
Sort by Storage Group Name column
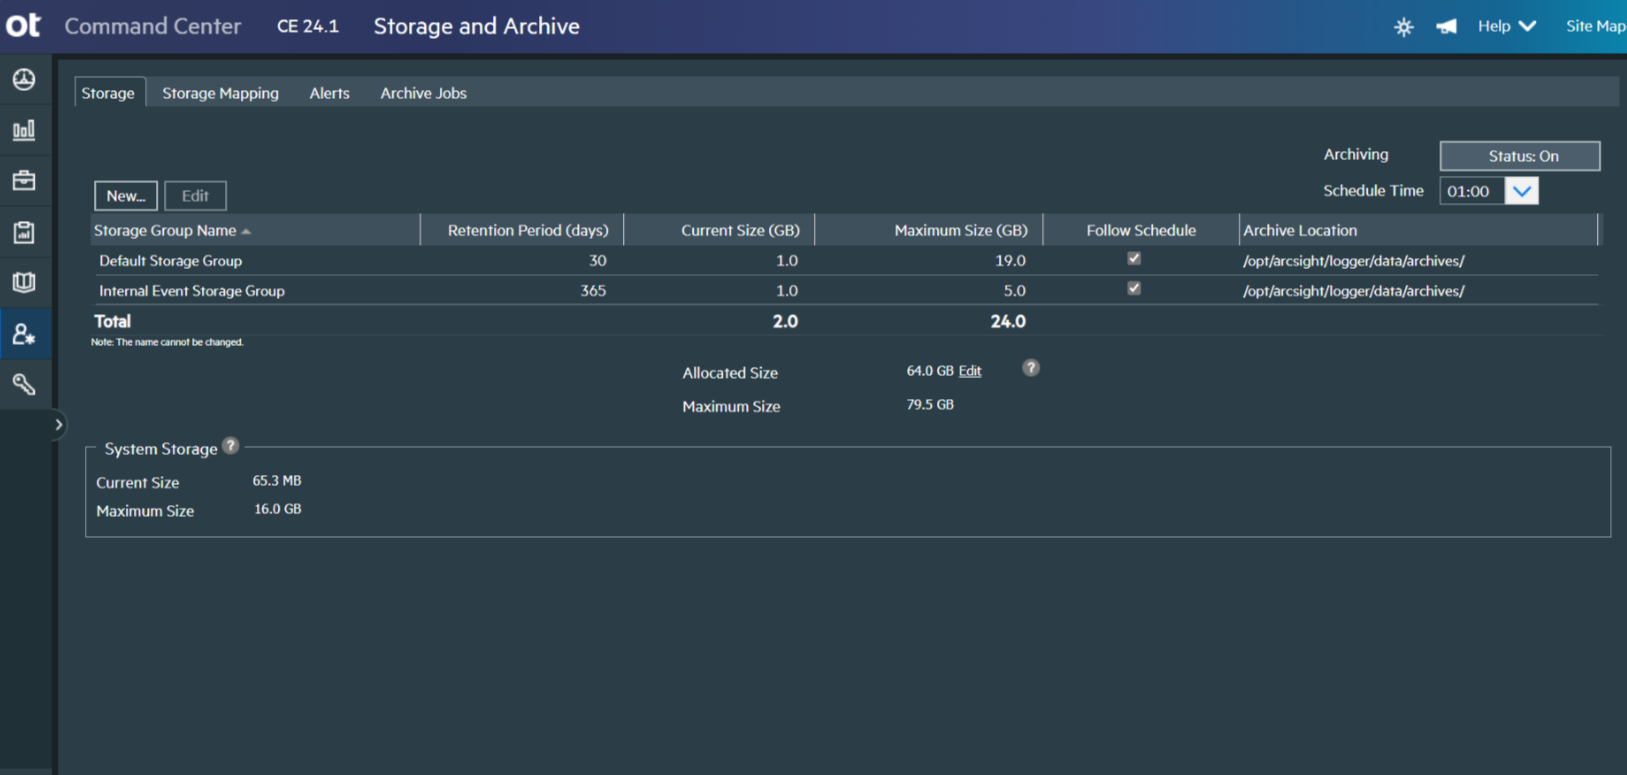172,230
